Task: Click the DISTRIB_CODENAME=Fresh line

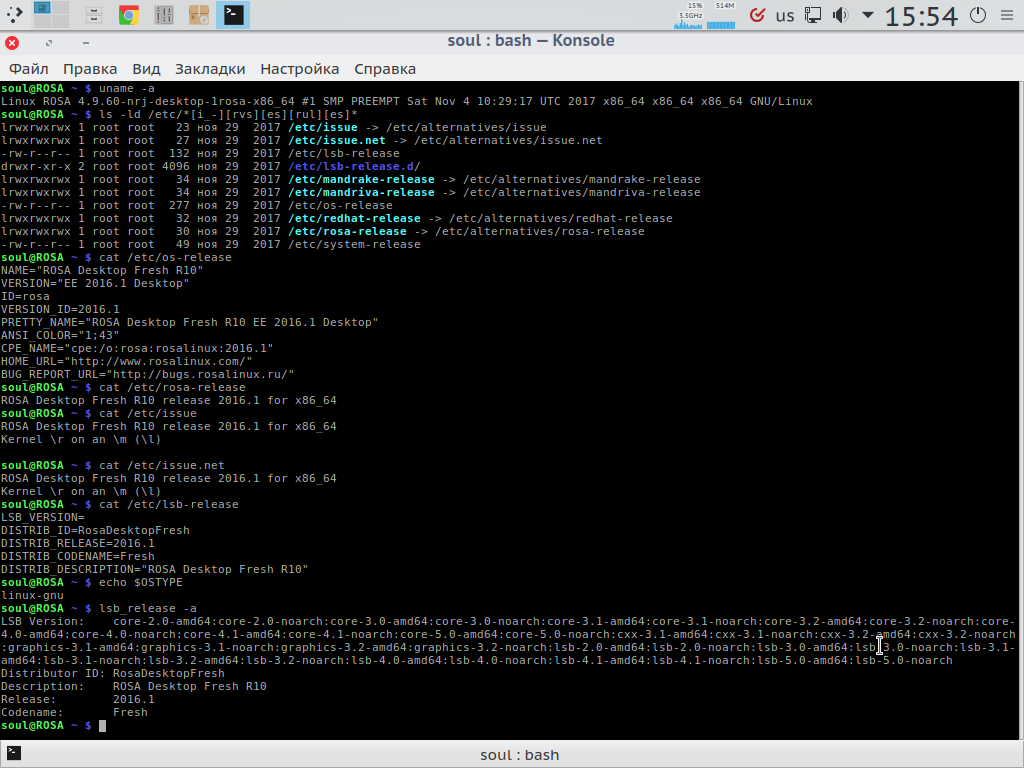Action: (78, 556)
